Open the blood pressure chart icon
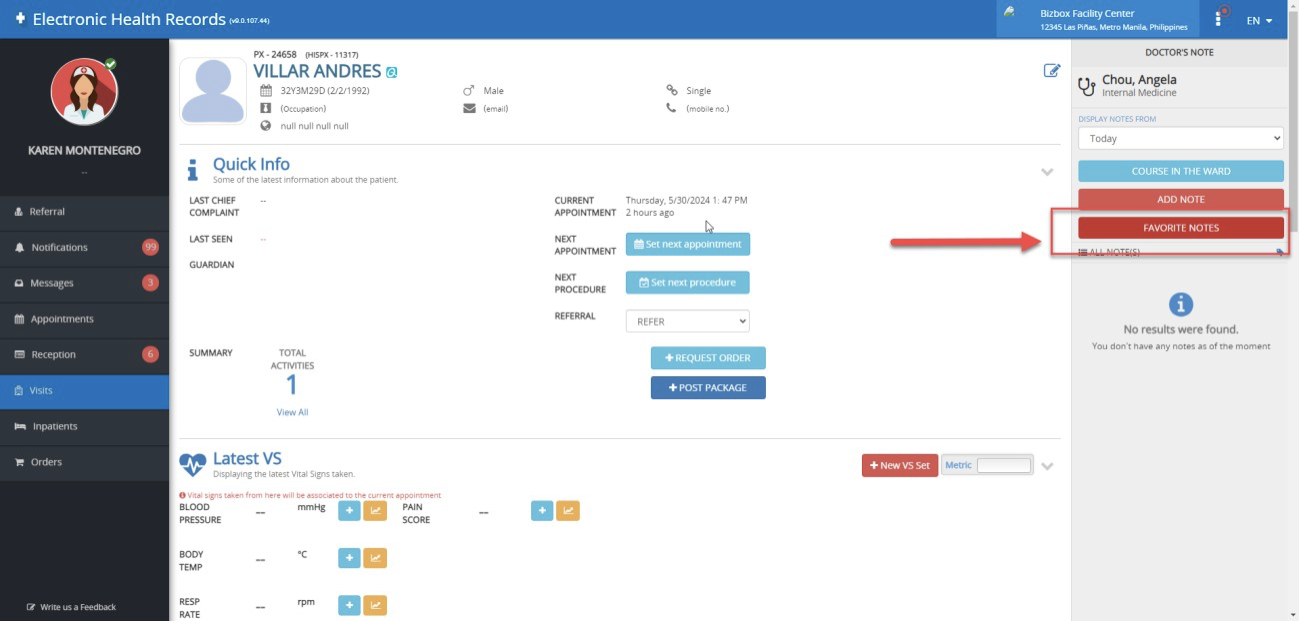Viewport: 1299px width, 621px height. pos(375,511)
